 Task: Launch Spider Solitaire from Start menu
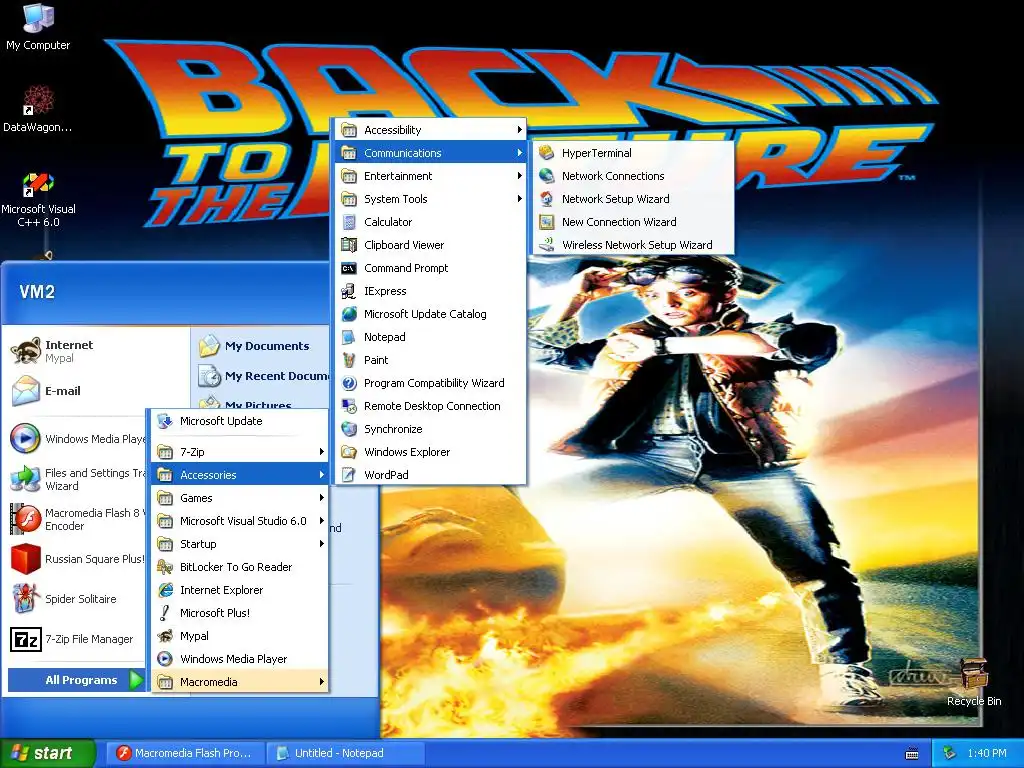[77, 599]
